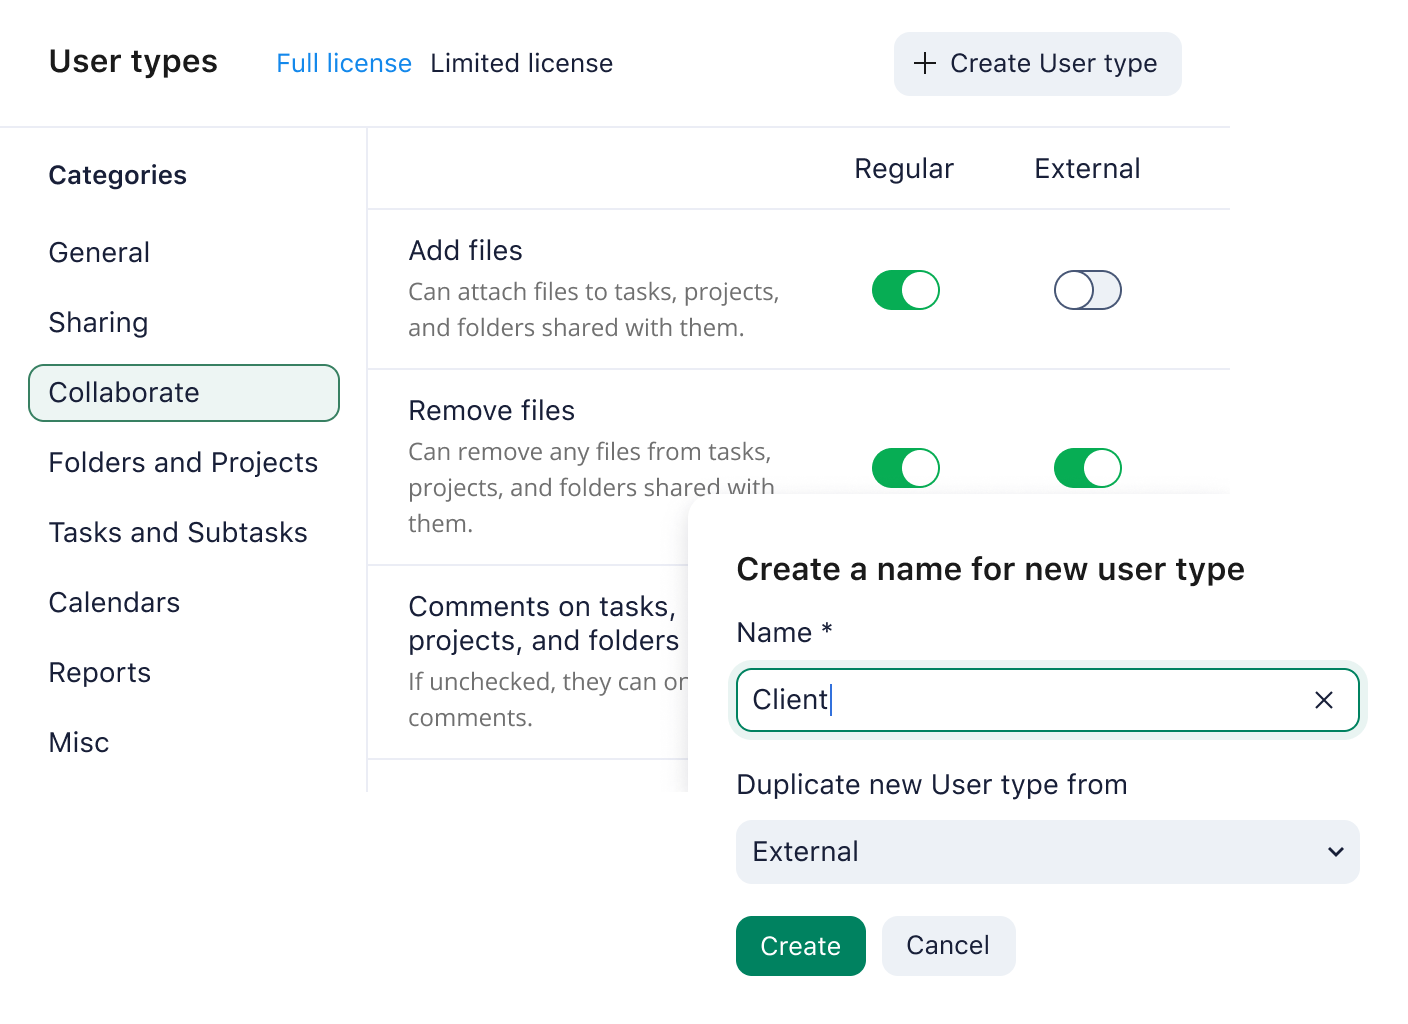Cancel the new user type dialog
Screen dimensions: 1408x1024
click(x=948, y=945)
